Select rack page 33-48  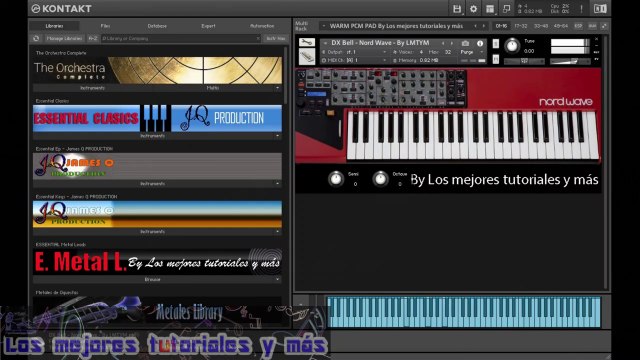pos(541,26)
